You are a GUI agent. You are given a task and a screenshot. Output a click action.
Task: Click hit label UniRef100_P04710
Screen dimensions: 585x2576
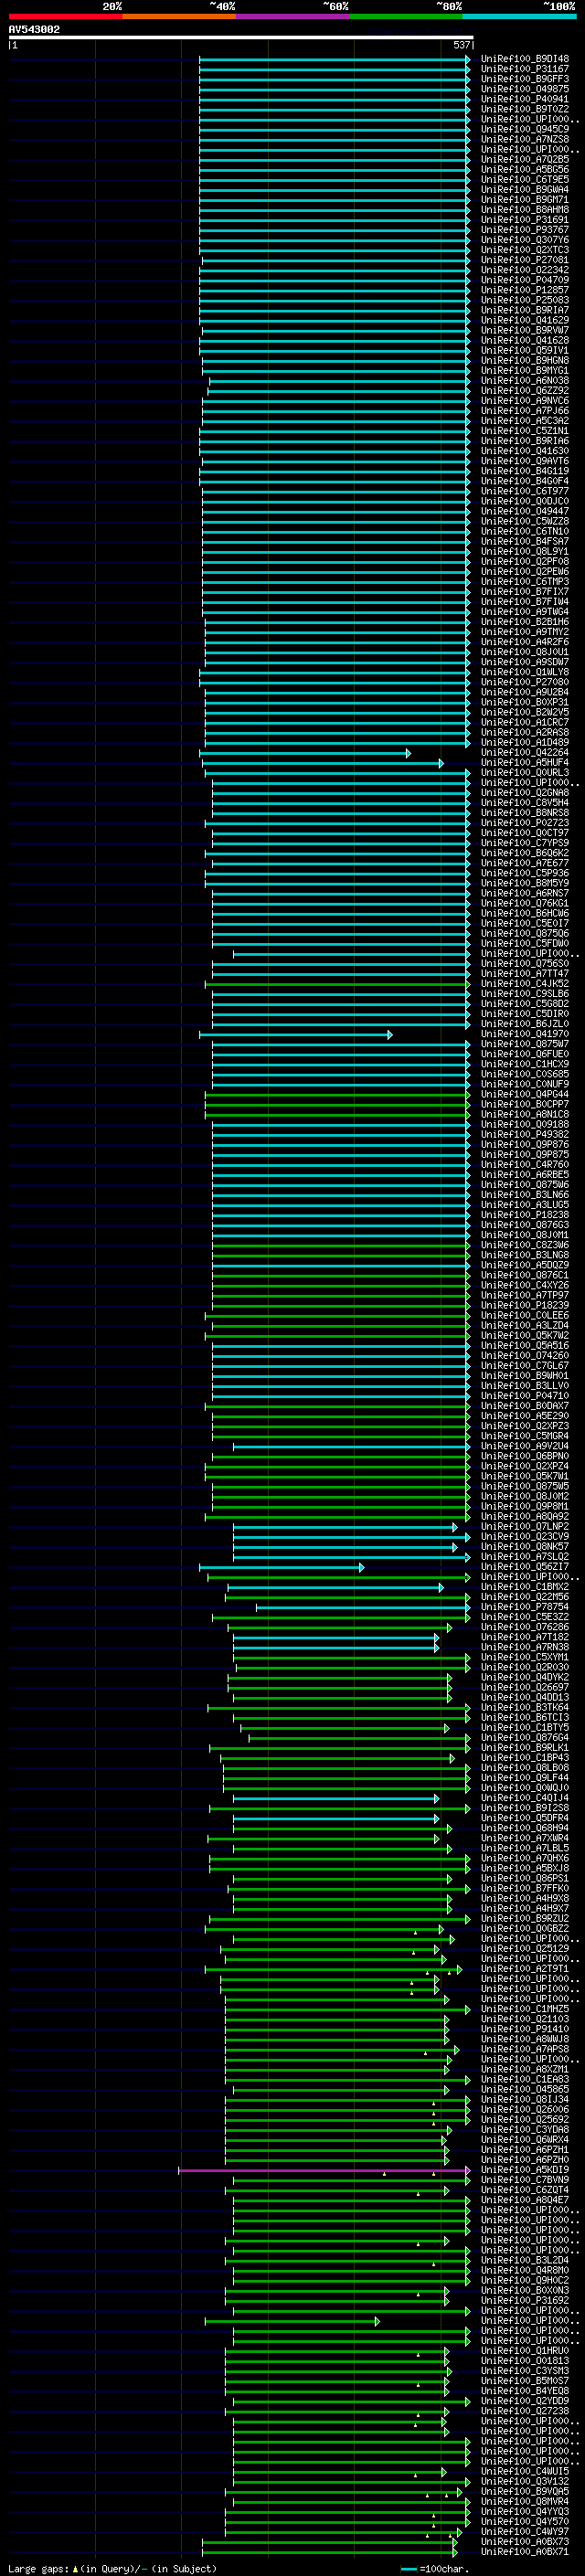524,1395
